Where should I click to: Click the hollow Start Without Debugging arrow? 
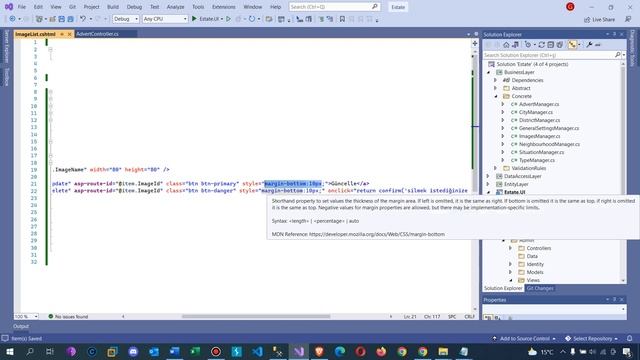229,19
